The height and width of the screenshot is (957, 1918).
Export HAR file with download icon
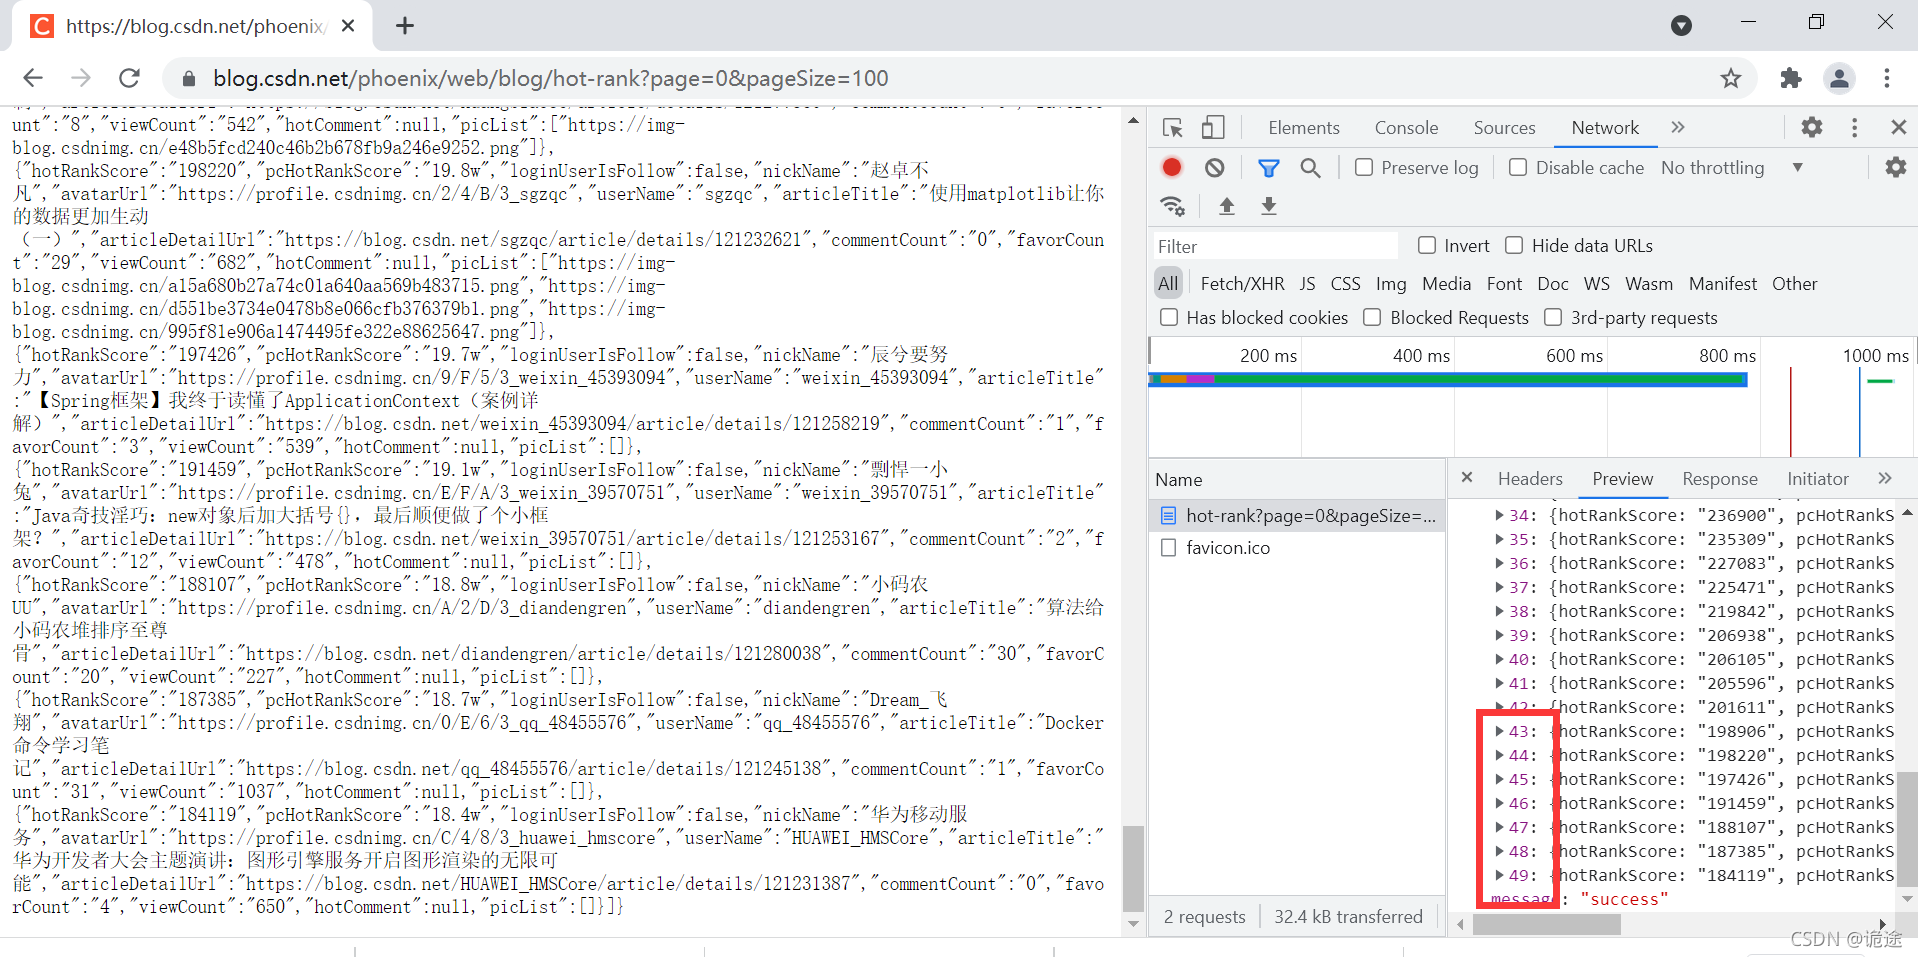(x=1269, y=206)
